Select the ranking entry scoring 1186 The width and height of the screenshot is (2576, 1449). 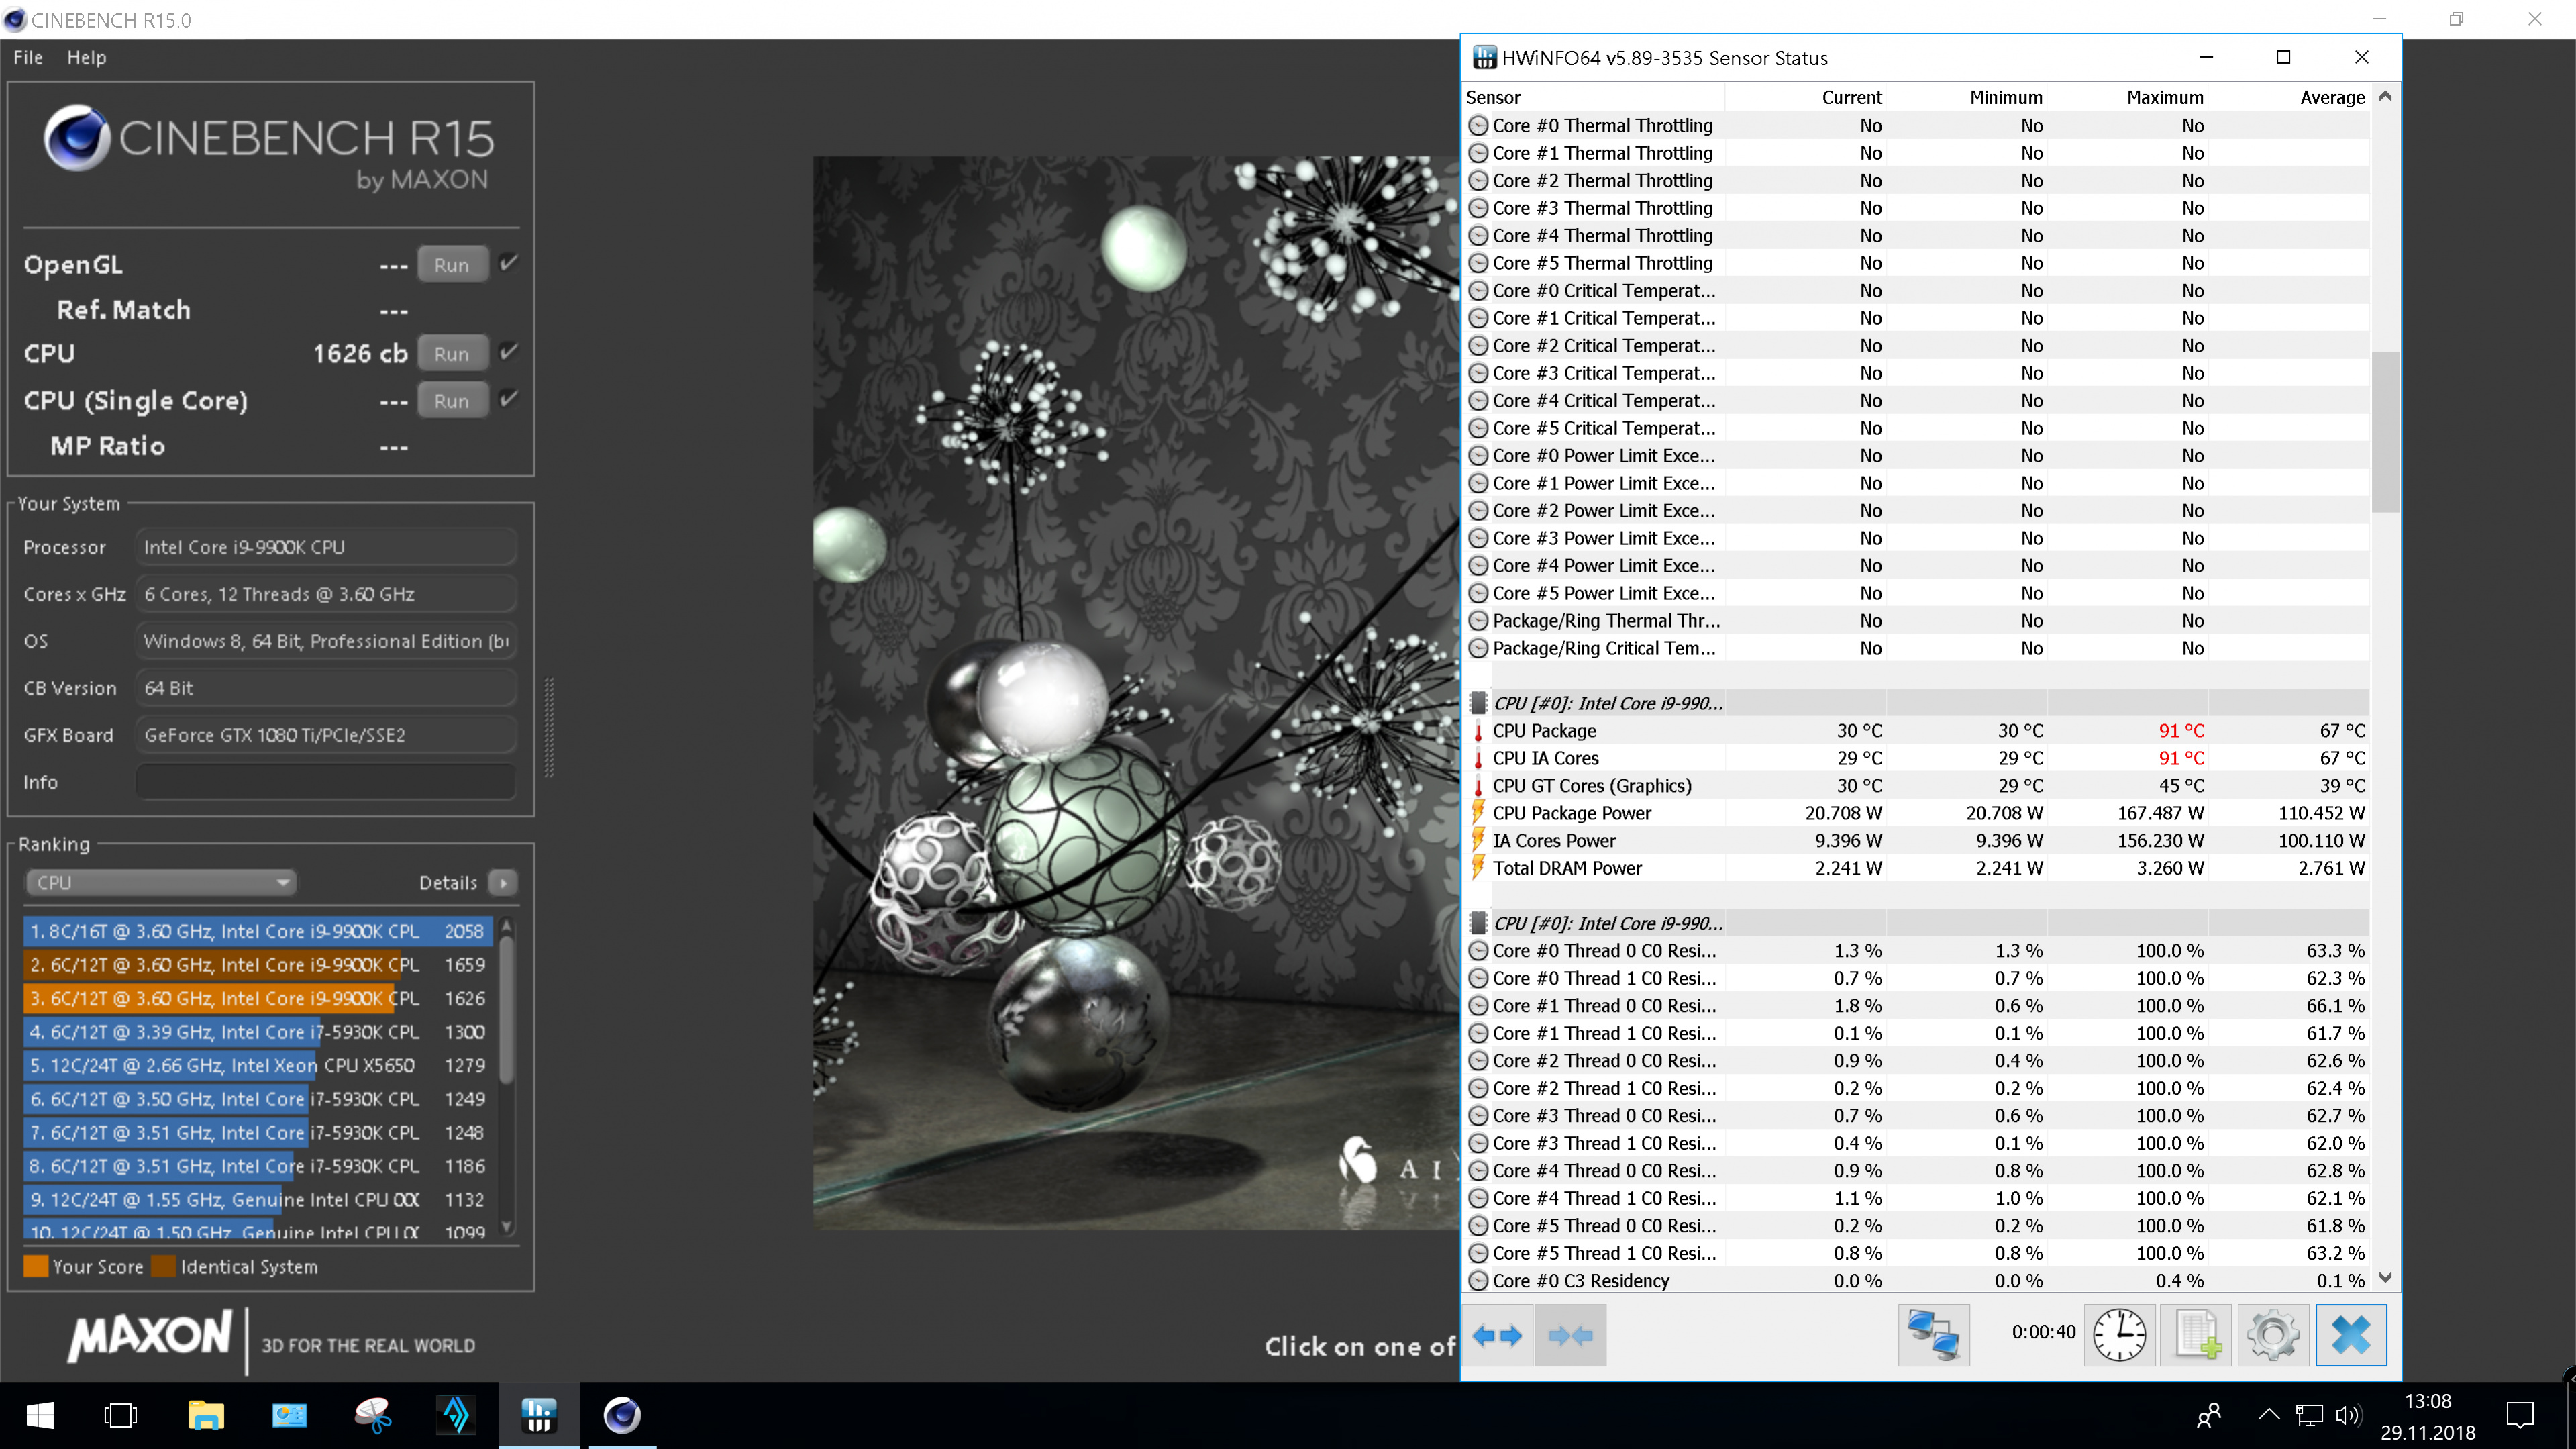(x=258, y=1166)
